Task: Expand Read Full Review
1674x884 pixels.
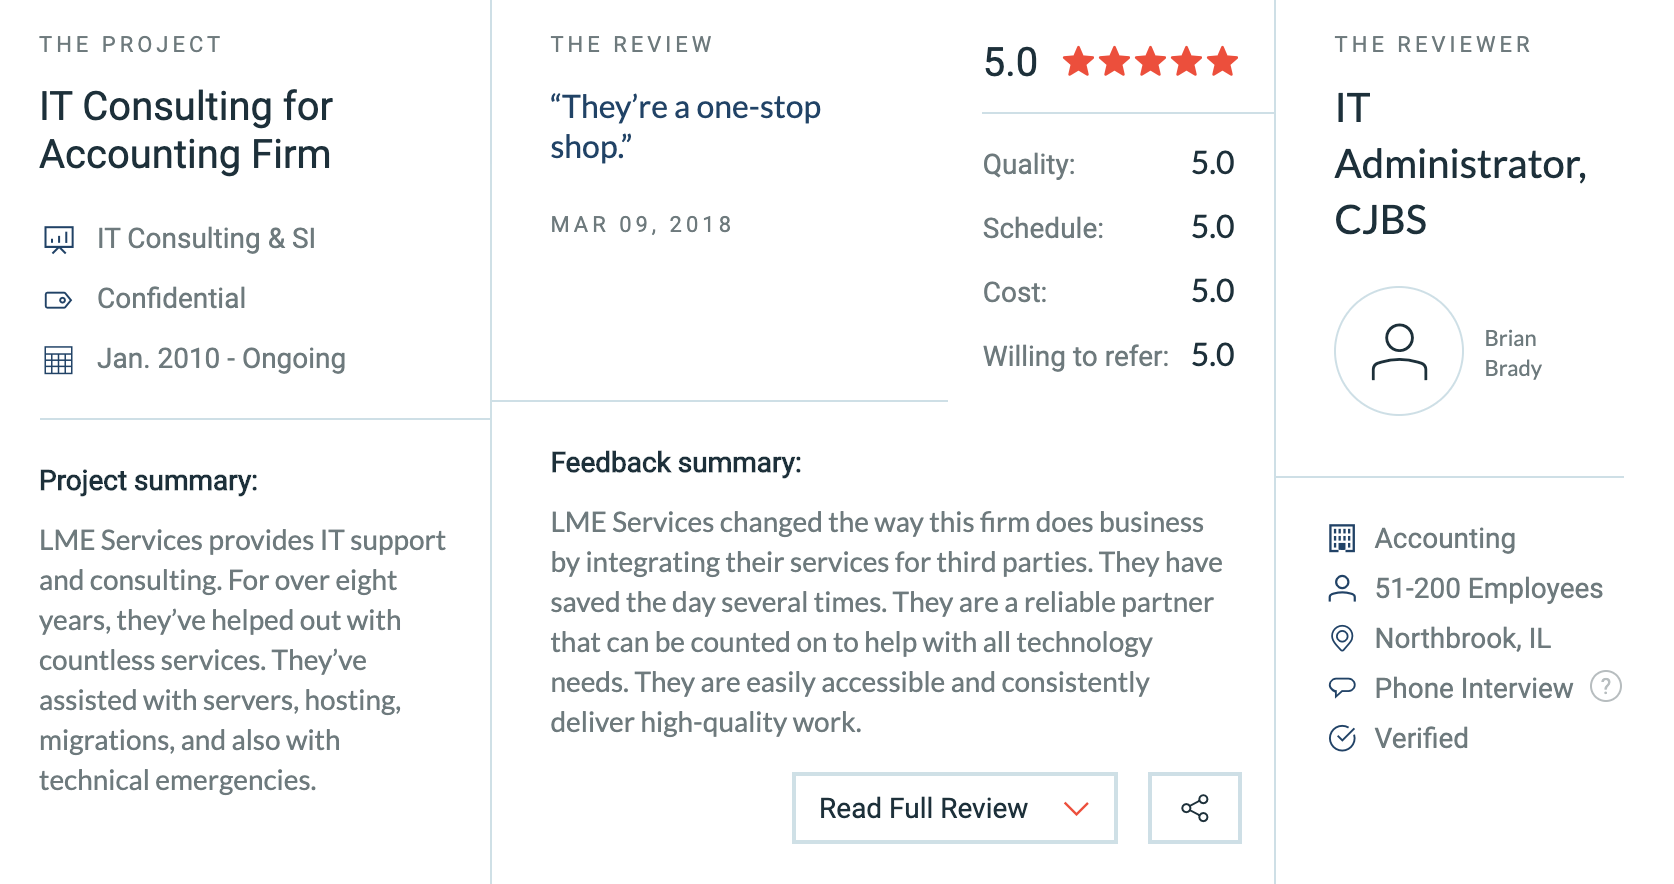Action: click(x=955, y=808)
